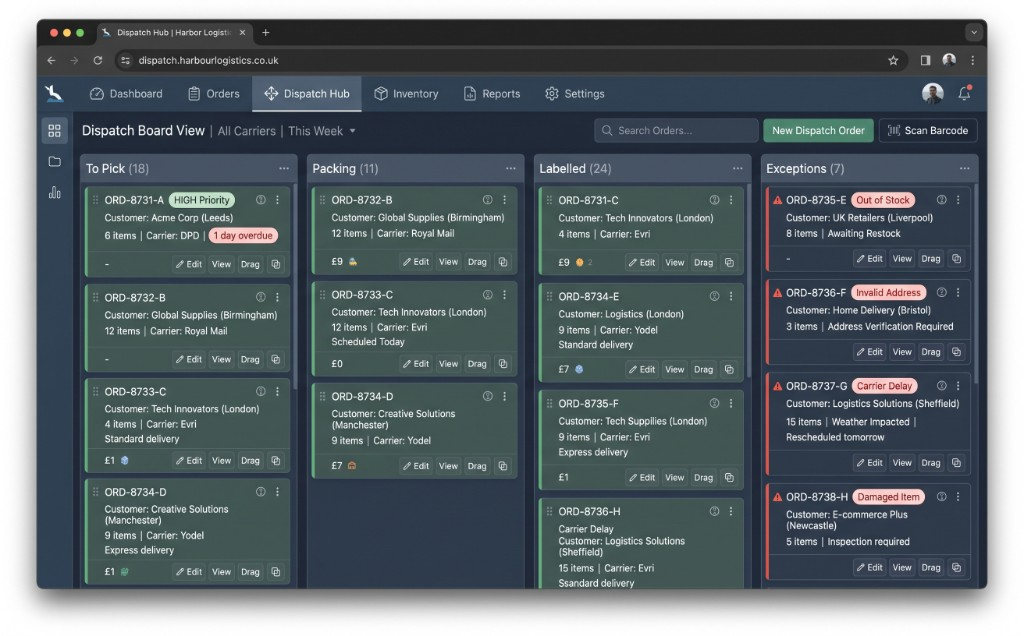Expand the This Week dropdown
The height and width of the screenshot is (636, 1024).
(x=322, y=131)
